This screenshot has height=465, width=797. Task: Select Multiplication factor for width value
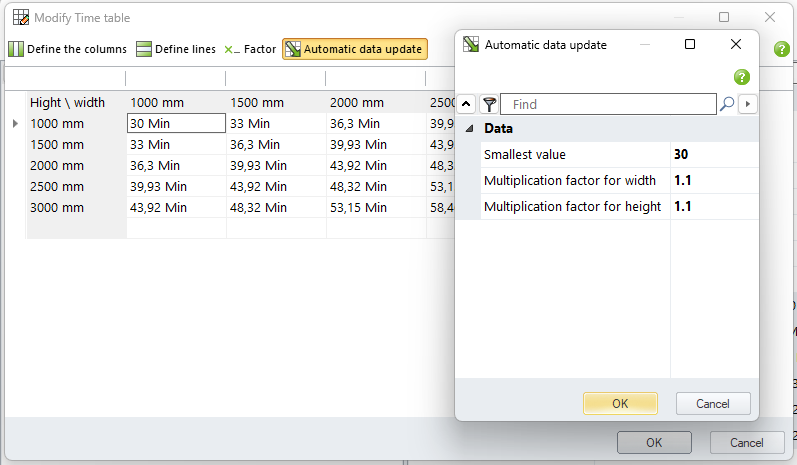click(714, 181)
